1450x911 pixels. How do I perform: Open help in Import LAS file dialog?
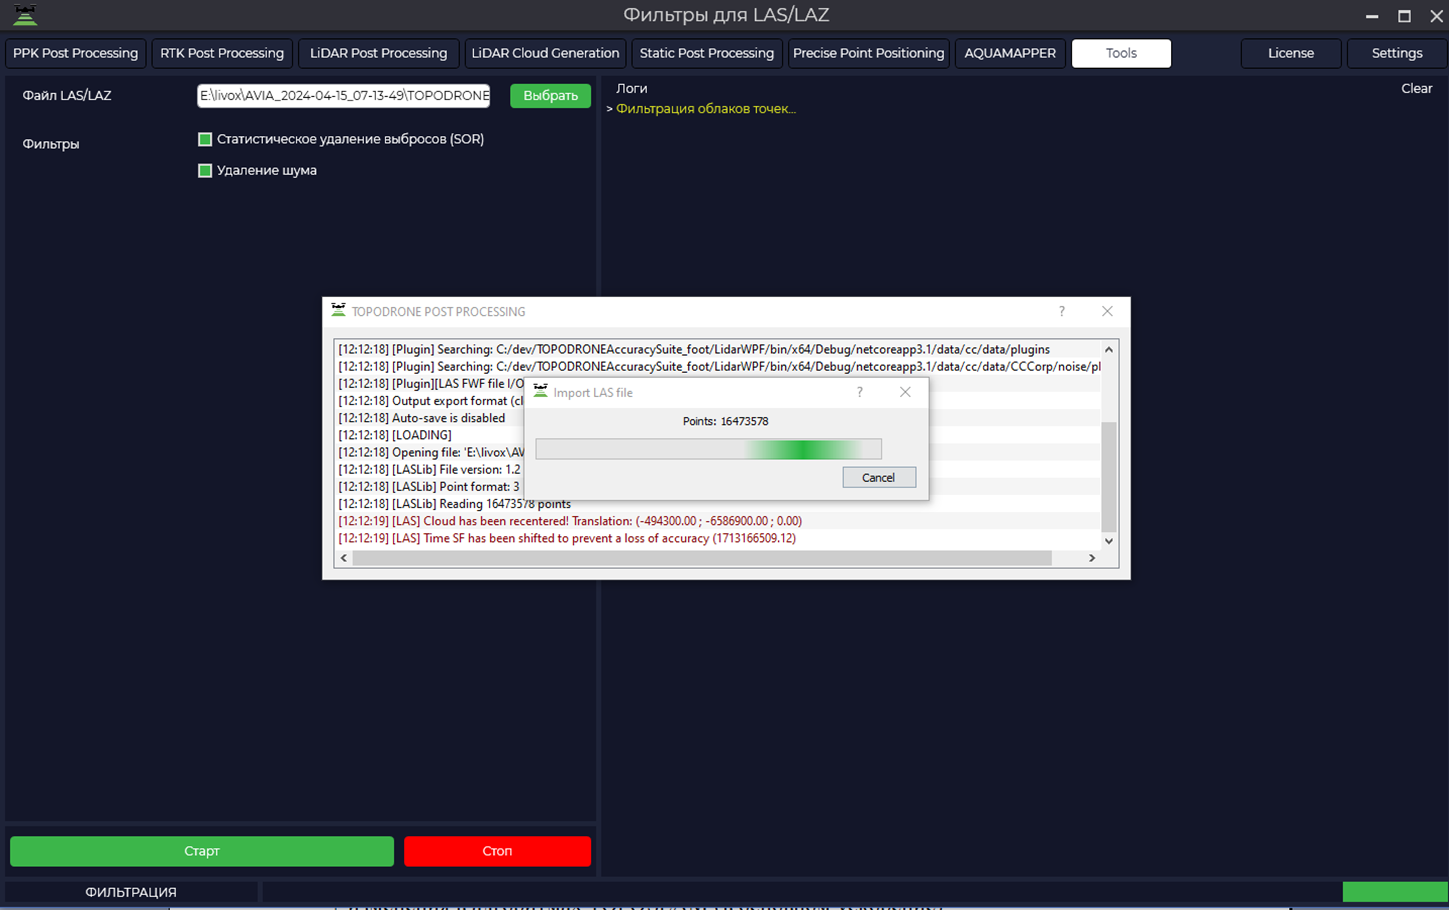[860, 392]
